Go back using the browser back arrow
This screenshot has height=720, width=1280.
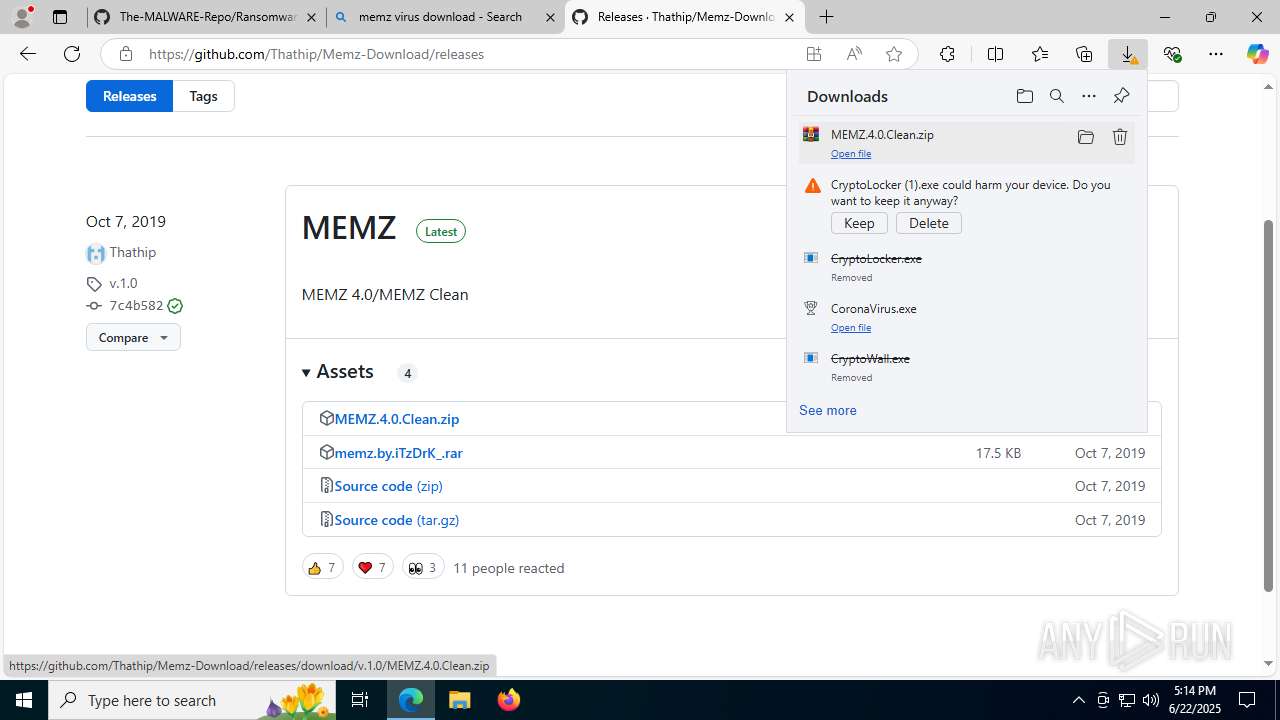[x=28, y=54]
